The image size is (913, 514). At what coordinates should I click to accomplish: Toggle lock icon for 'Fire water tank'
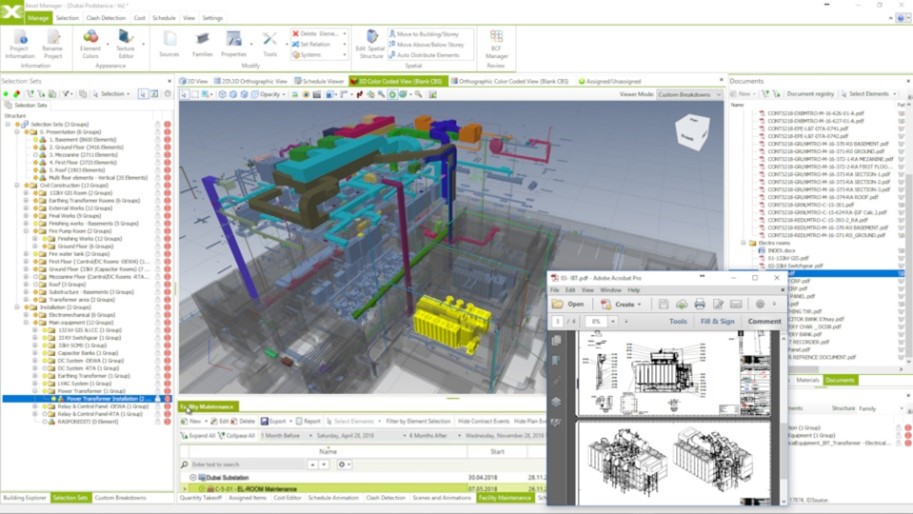coord(158,254)
